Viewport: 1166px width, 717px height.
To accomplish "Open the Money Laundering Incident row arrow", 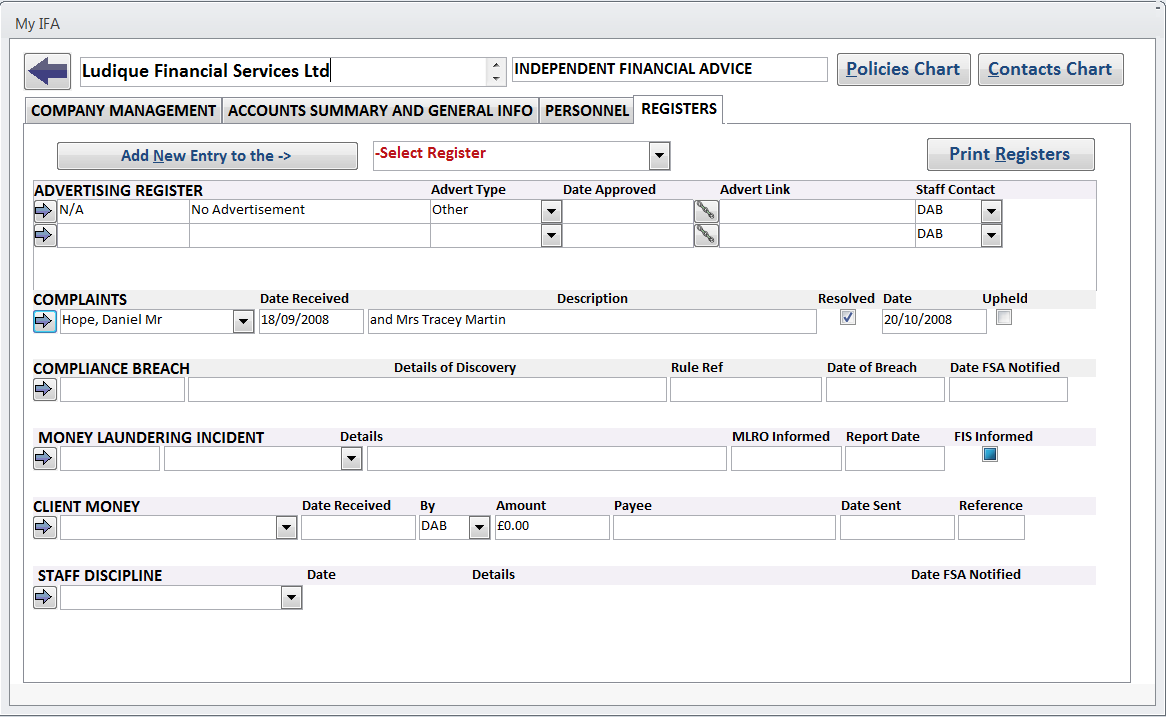I will point(44,458).
